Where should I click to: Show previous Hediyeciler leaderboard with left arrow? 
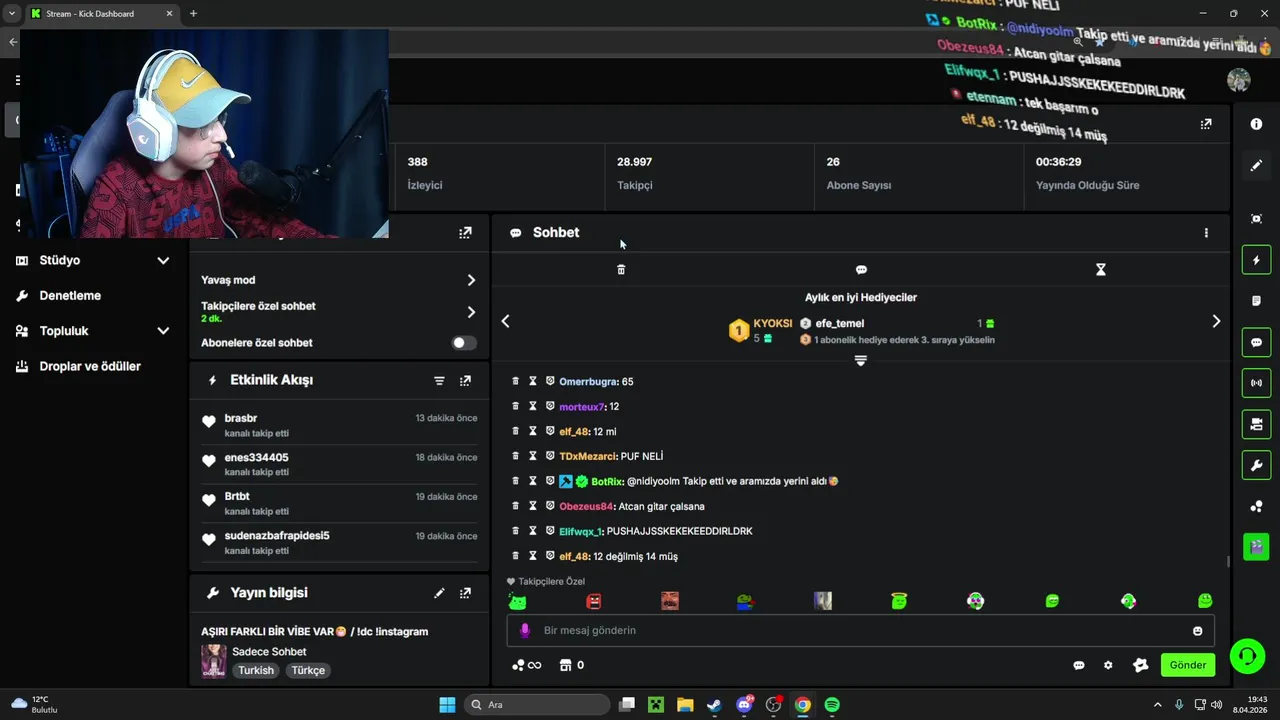coord(505,321)
